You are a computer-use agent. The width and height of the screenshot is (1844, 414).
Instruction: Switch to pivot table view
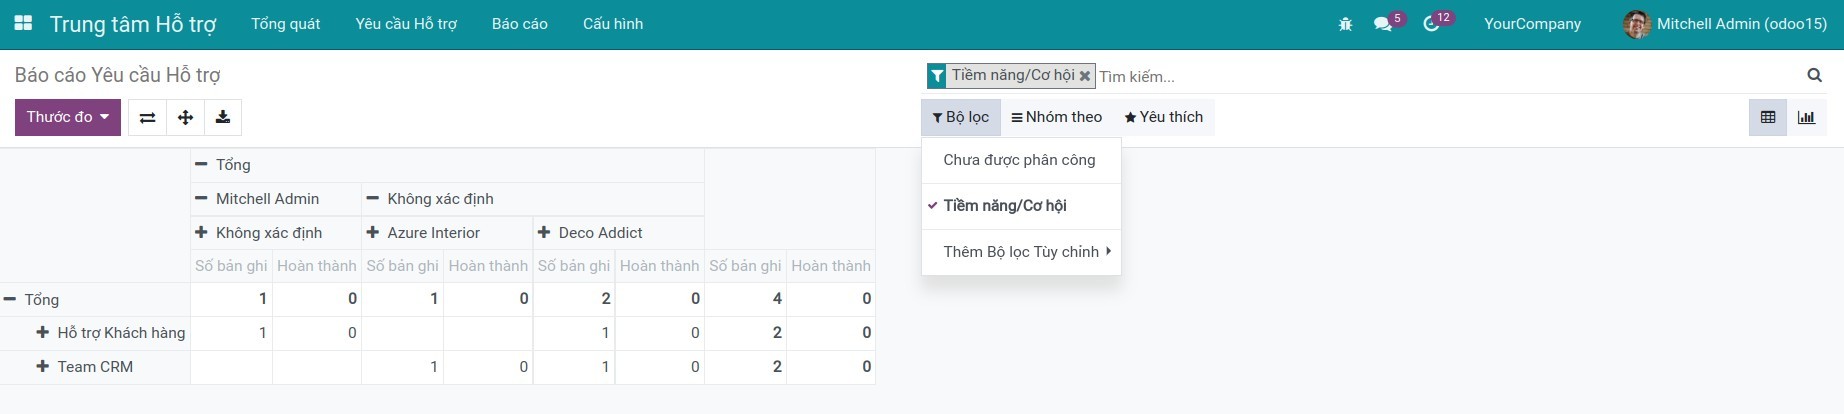coord(1768,117)
